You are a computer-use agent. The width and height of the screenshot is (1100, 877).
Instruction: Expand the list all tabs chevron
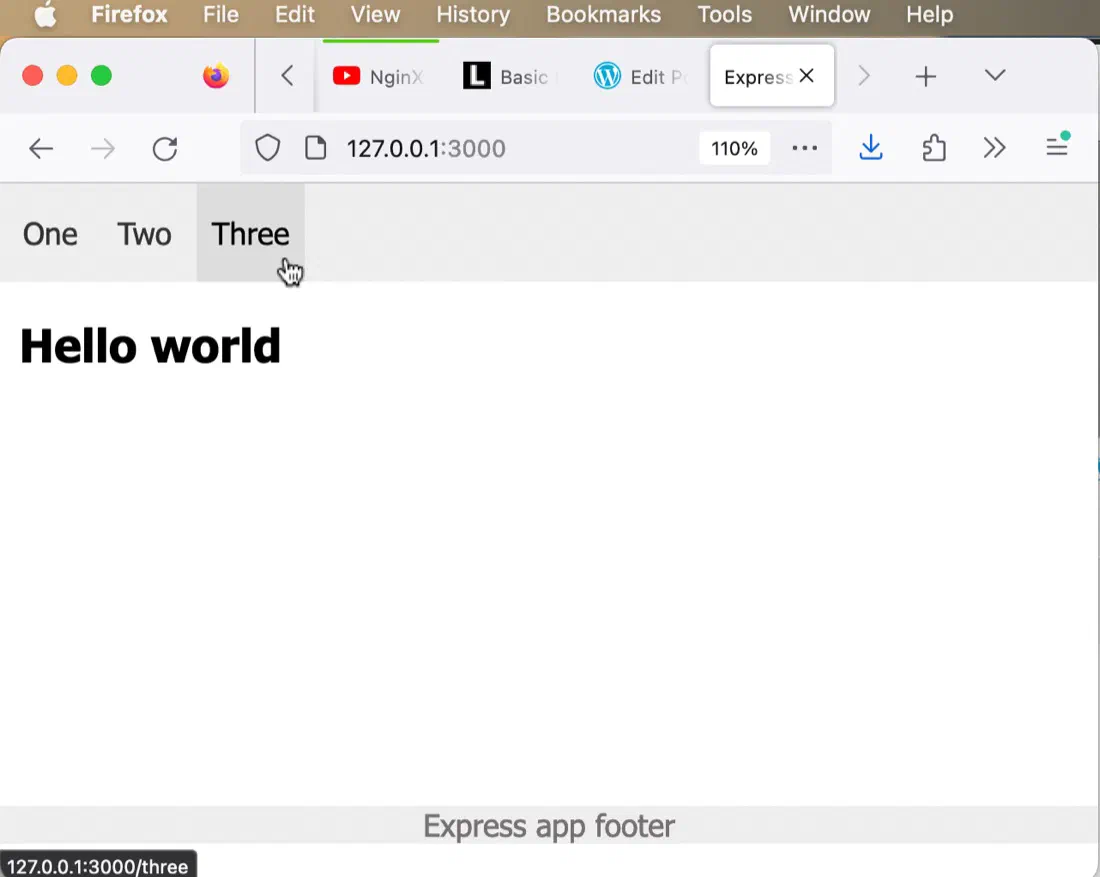(x=995, y=75)
